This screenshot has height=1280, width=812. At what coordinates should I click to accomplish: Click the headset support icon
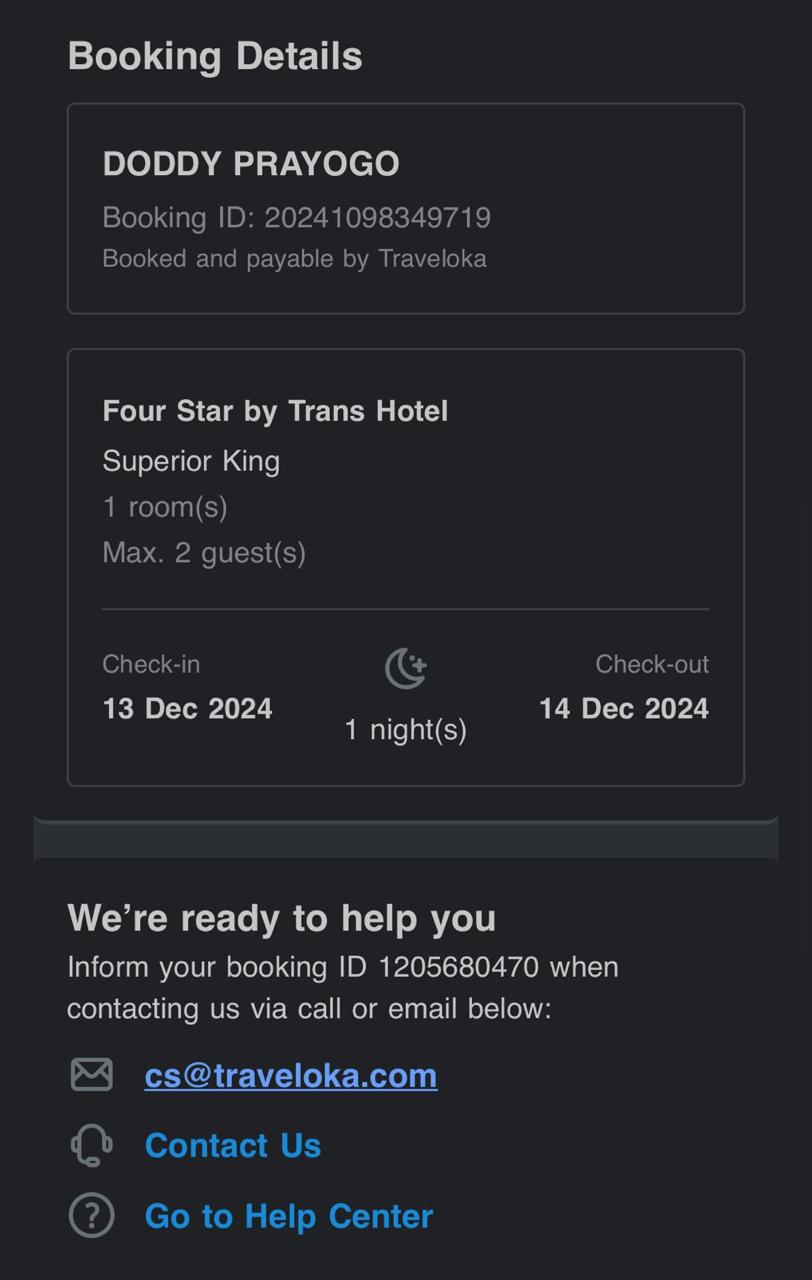click(91, 1145)
